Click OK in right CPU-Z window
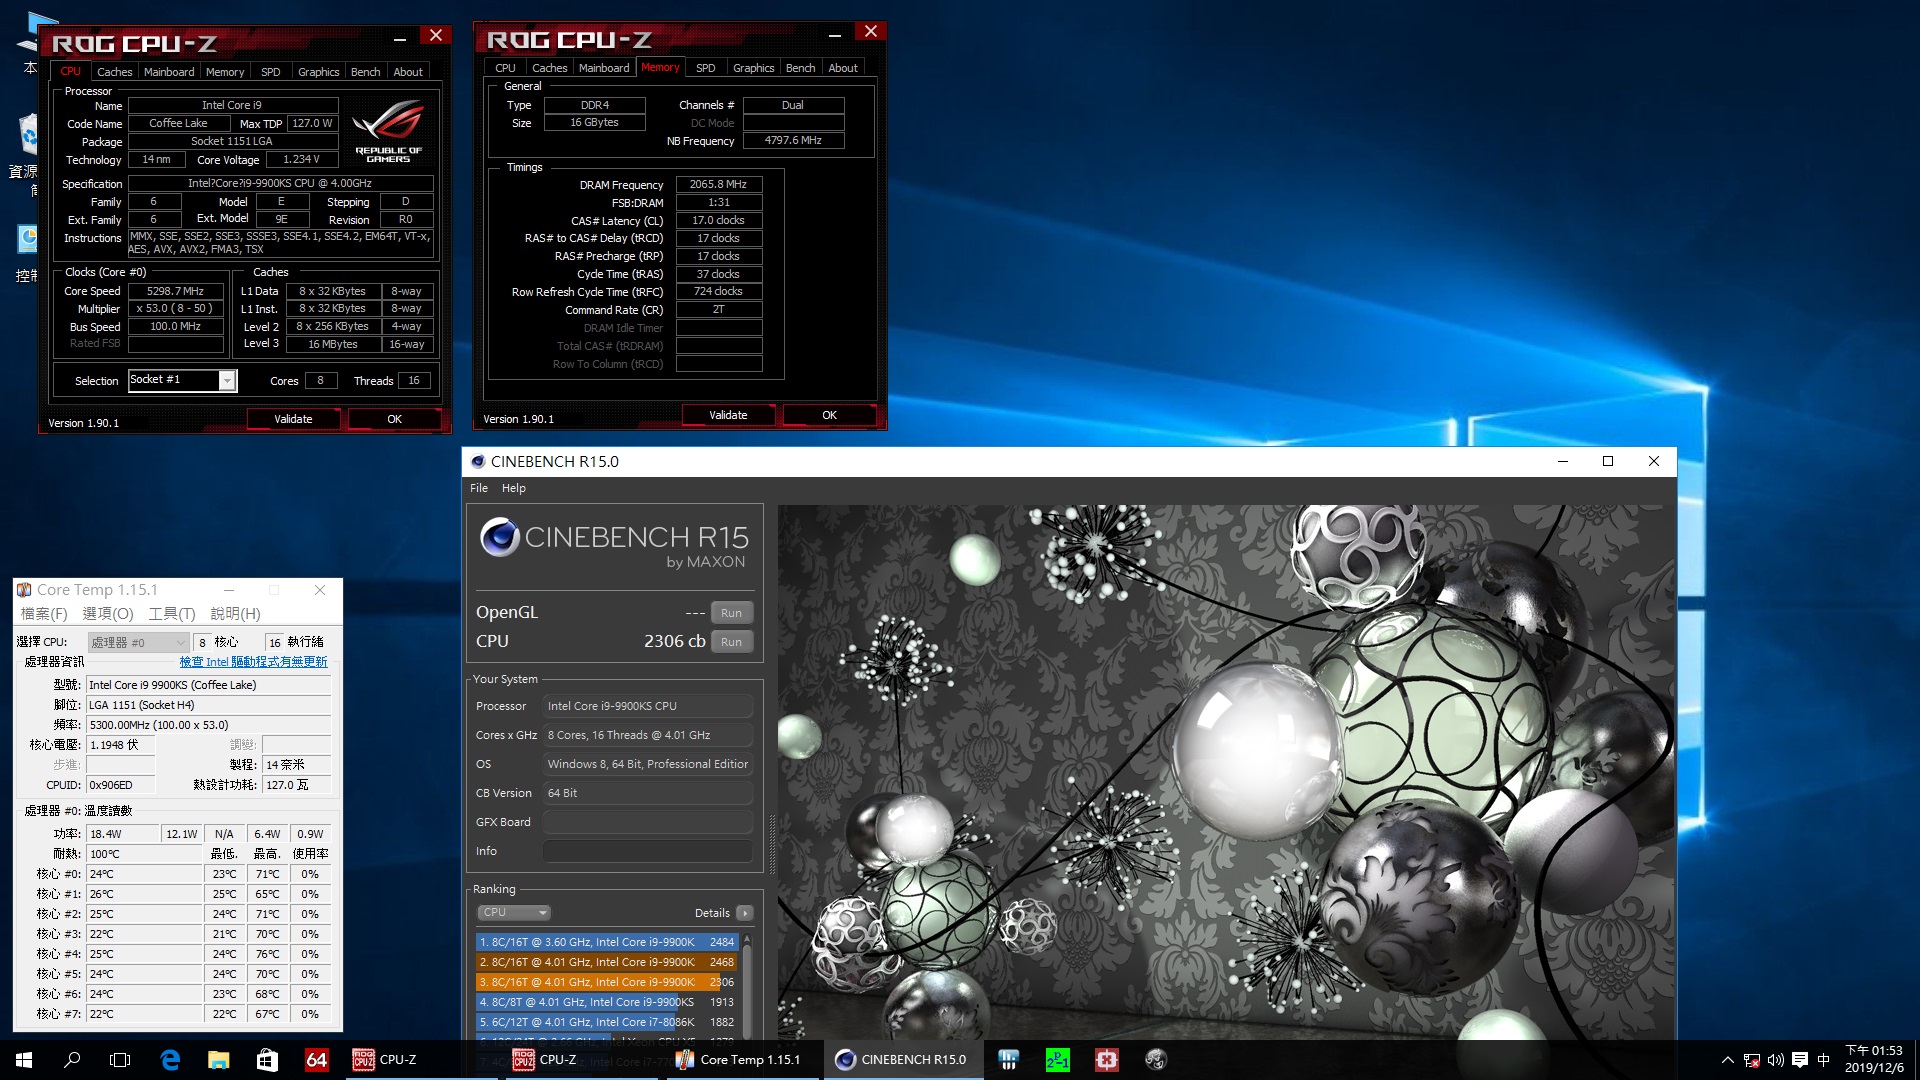Viewport: 1920px width, 1080px height. click(x=829, y=415)
